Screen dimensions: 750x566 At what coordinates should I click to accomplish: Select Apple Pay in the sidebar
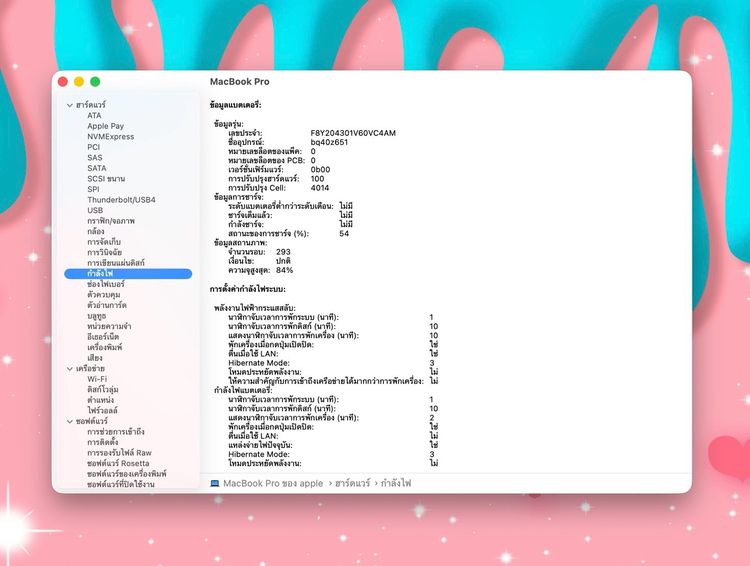(105, 126)
